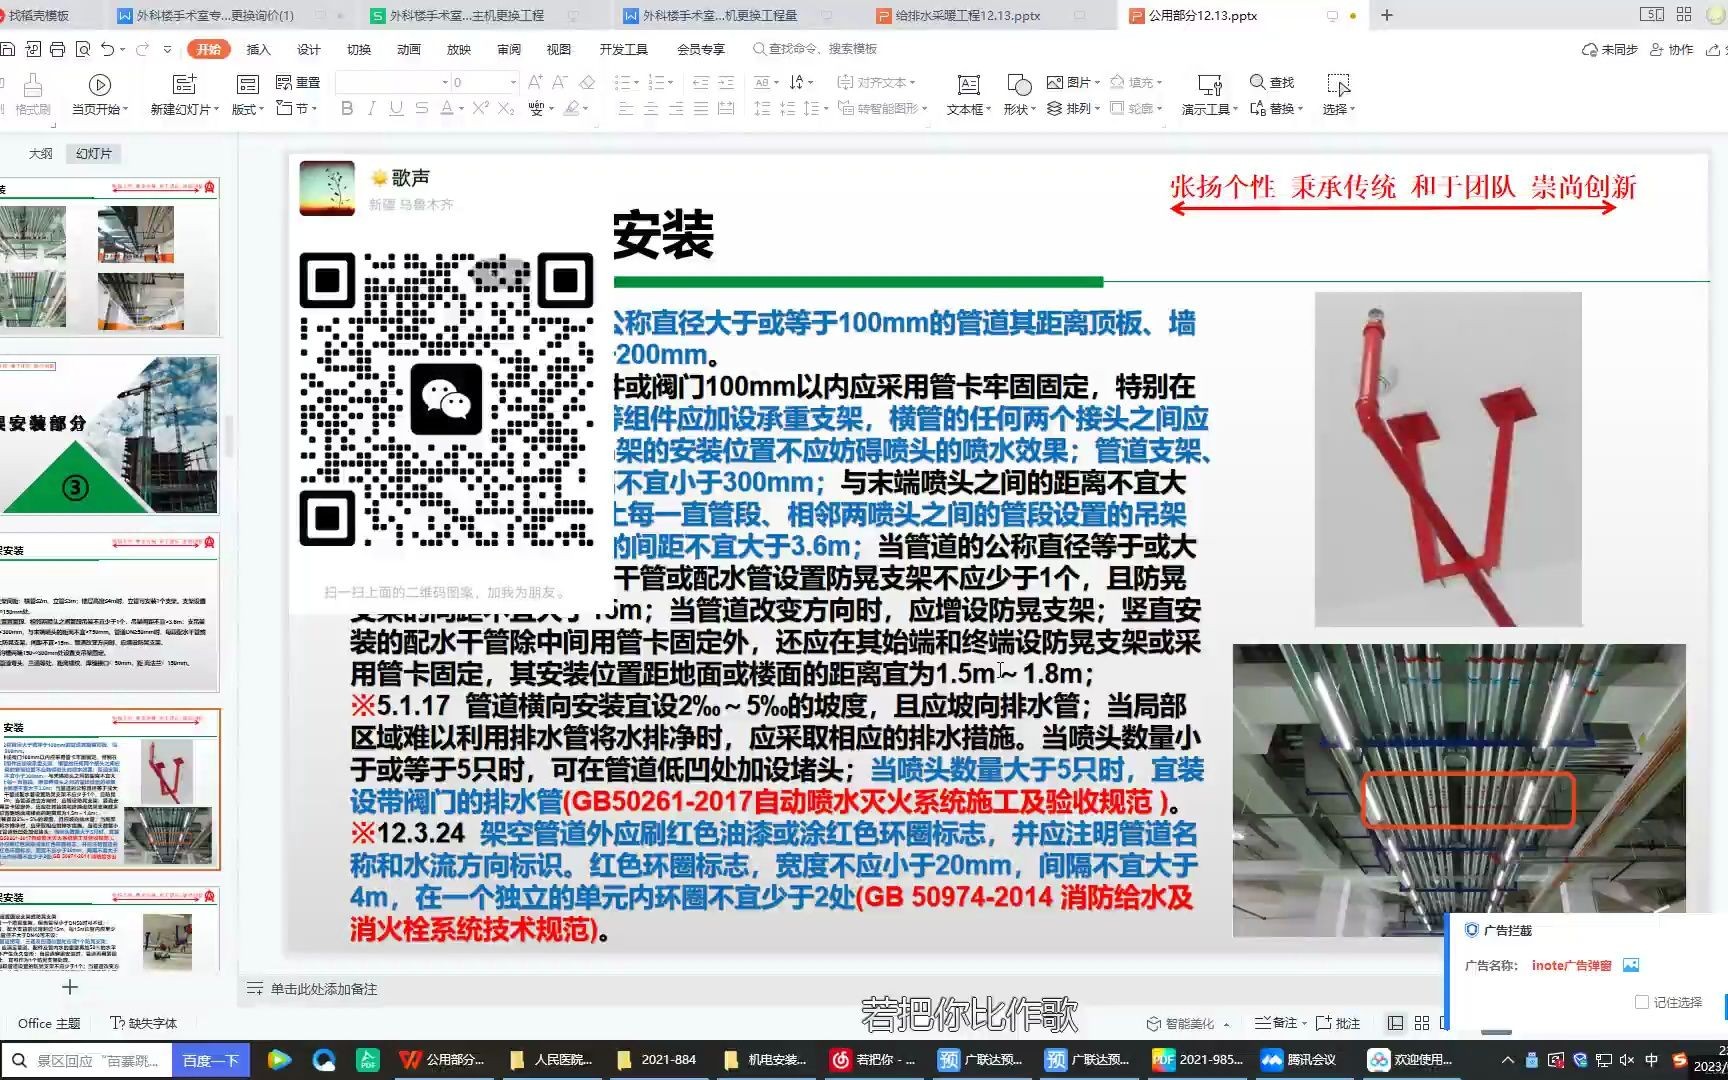The width and height of the screenshot is (1728, 1080).
Task: Undo the last action
Action: 107,49
